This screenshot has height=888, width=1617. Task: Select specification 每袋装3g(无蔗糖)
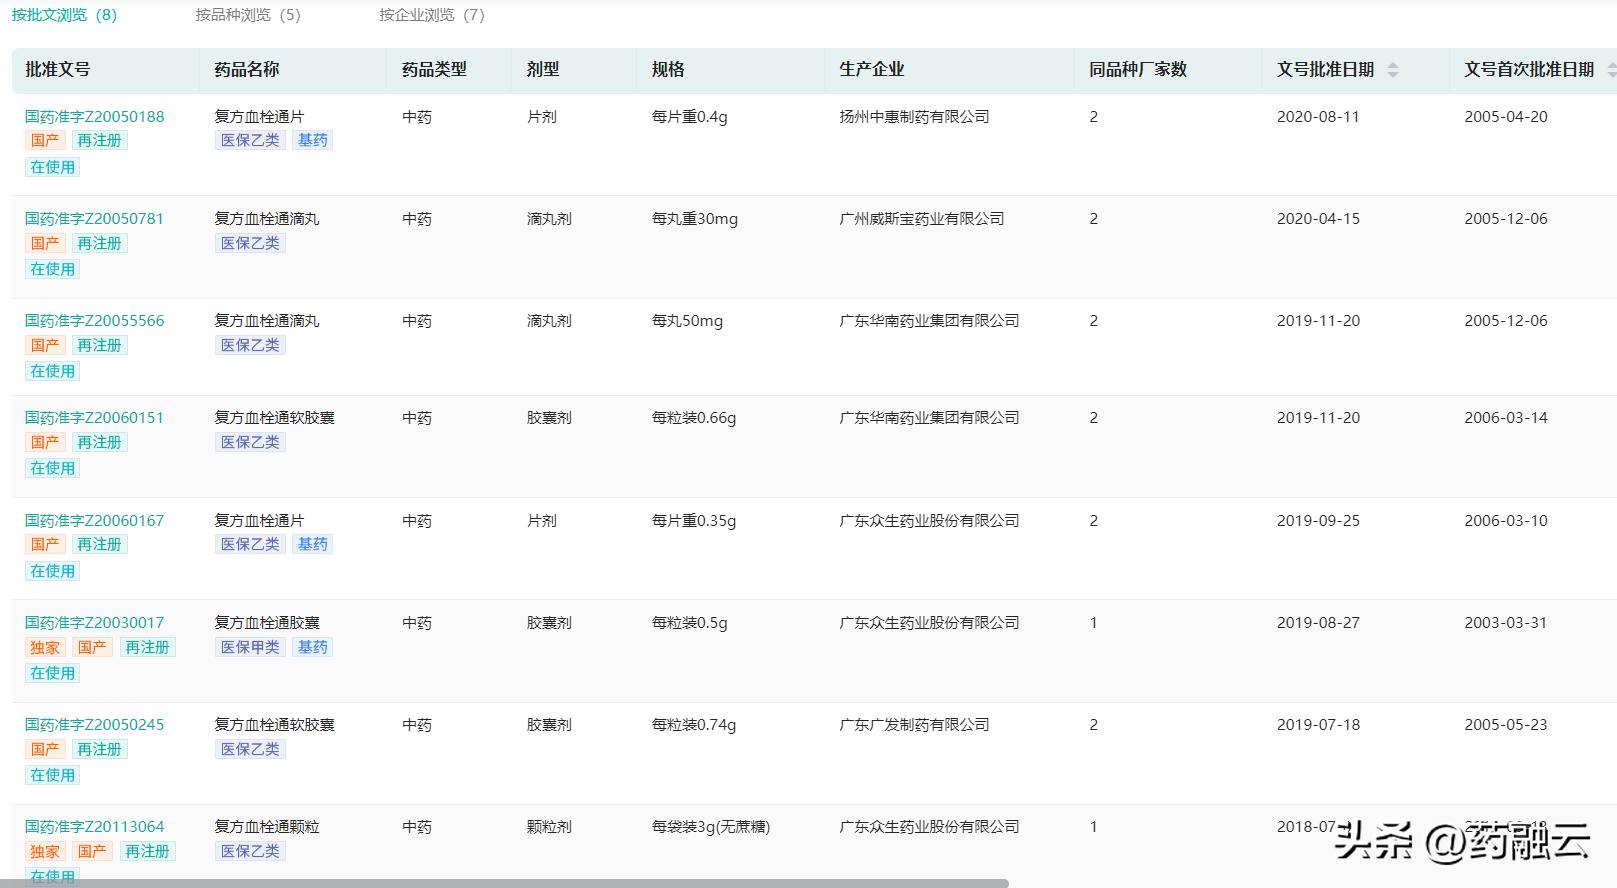(711, 826)
